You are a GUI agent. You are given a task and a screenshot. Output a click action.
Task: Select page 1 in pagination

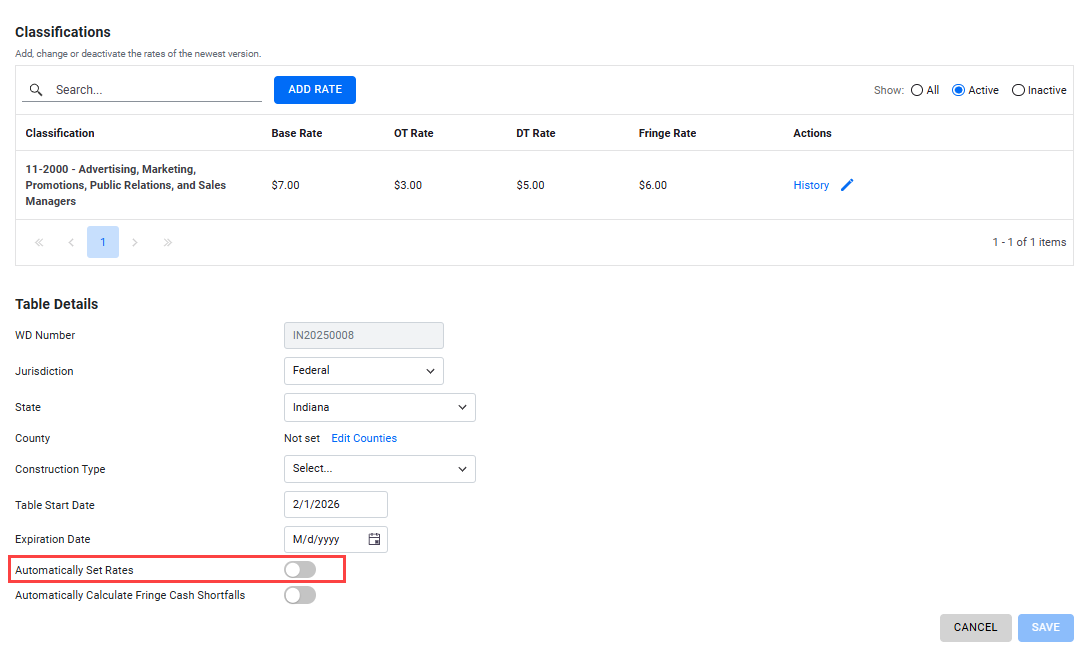103,242
